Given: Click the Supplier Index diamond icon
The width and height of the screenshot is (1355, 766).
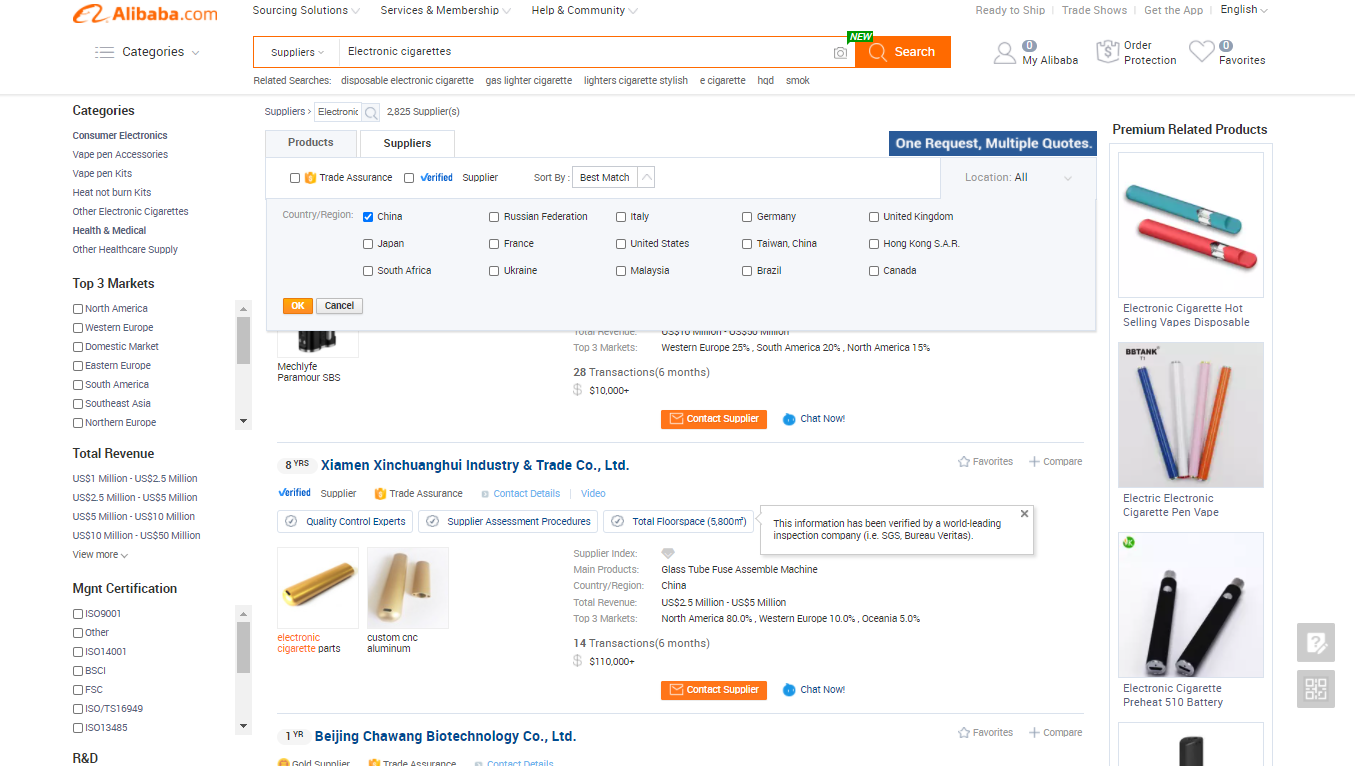Looking at the screenshot, I should click(x=668, y=553).
